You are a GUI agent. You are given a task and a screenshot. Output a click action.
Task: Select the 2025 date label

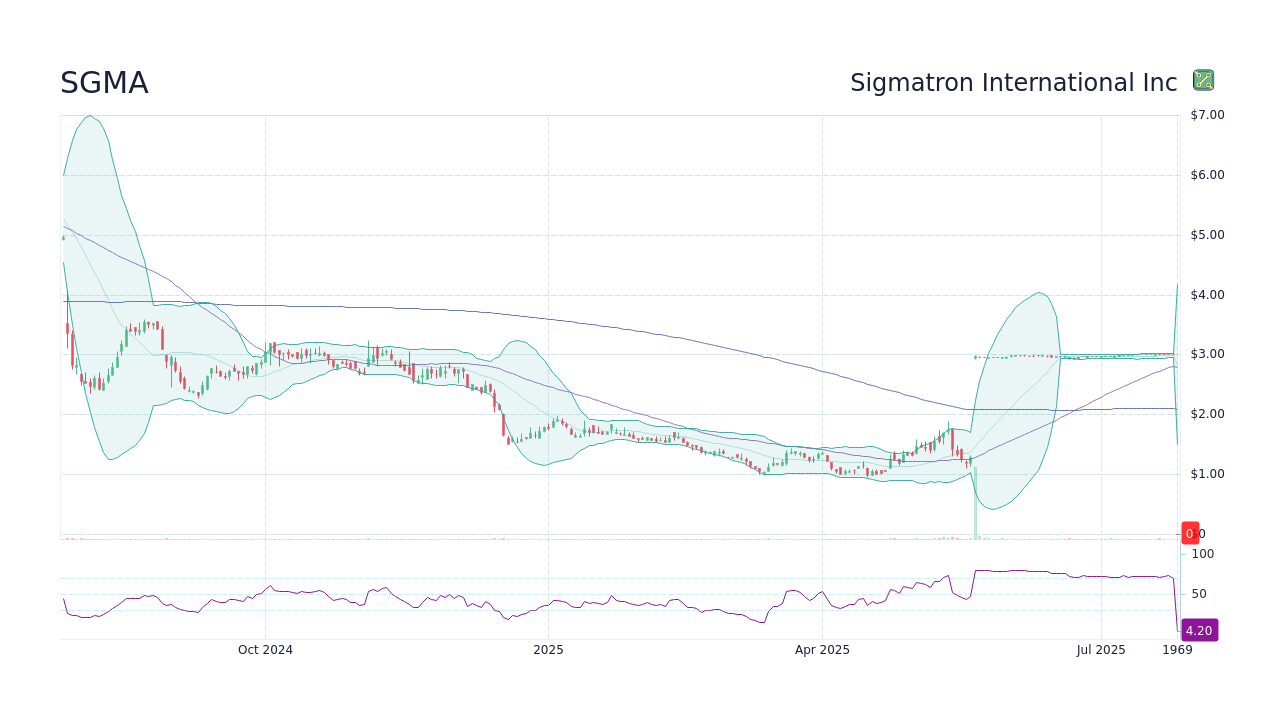(546, 650)
